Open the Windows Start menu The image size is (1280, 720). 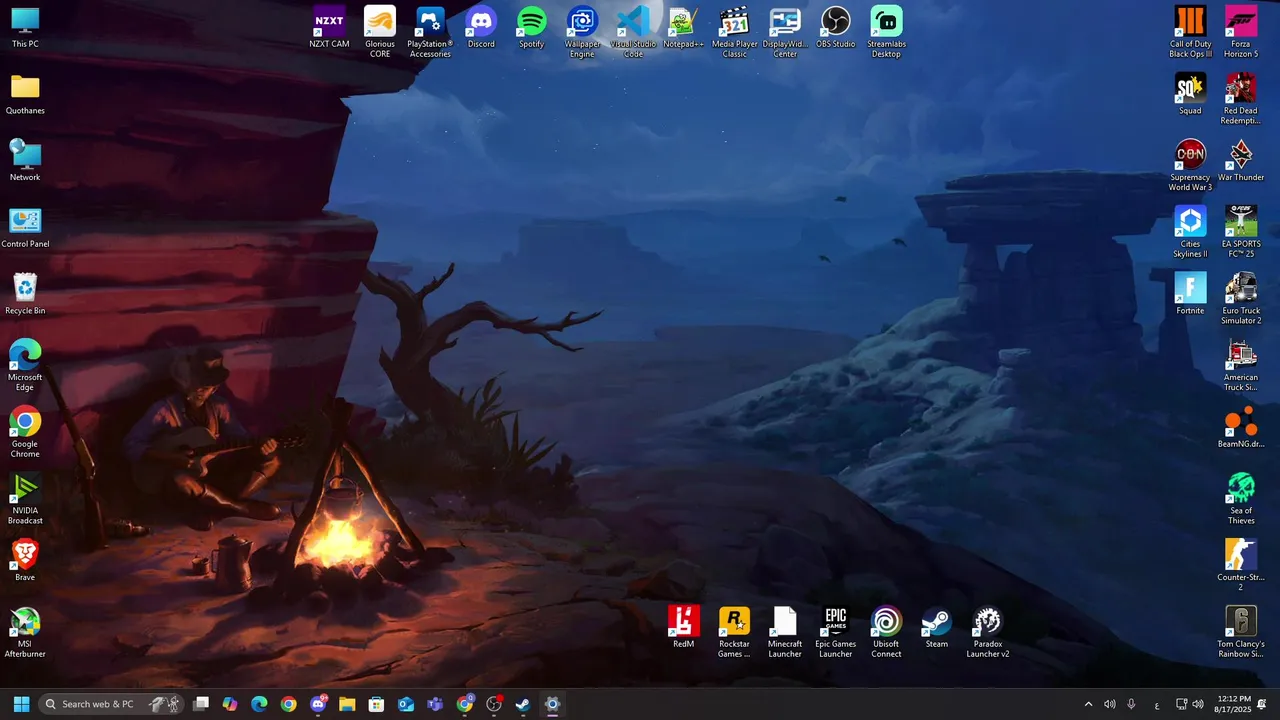click(x=21, y=704)
